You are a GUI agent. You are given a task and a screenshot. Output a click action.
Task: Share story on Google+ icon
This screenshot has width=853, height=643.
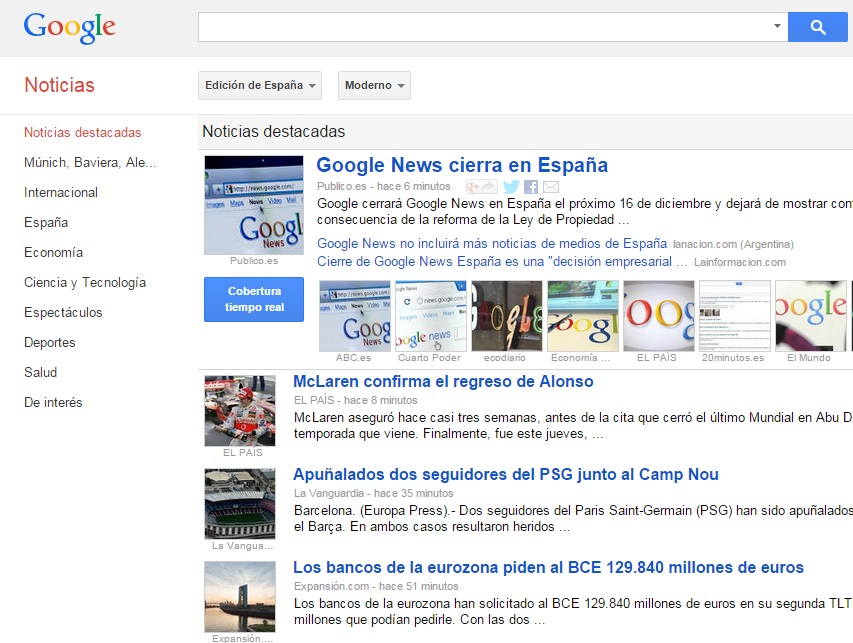[481, 187]
